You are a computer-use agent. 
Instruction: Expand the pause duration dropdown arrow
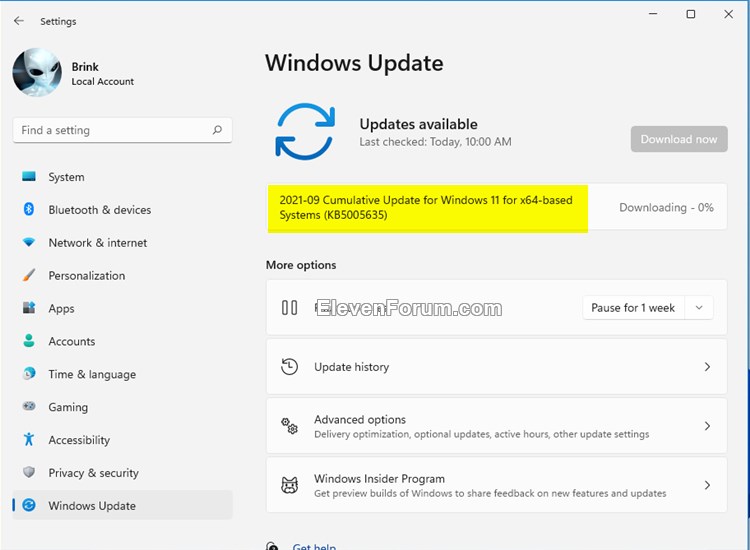coord(699,308)
